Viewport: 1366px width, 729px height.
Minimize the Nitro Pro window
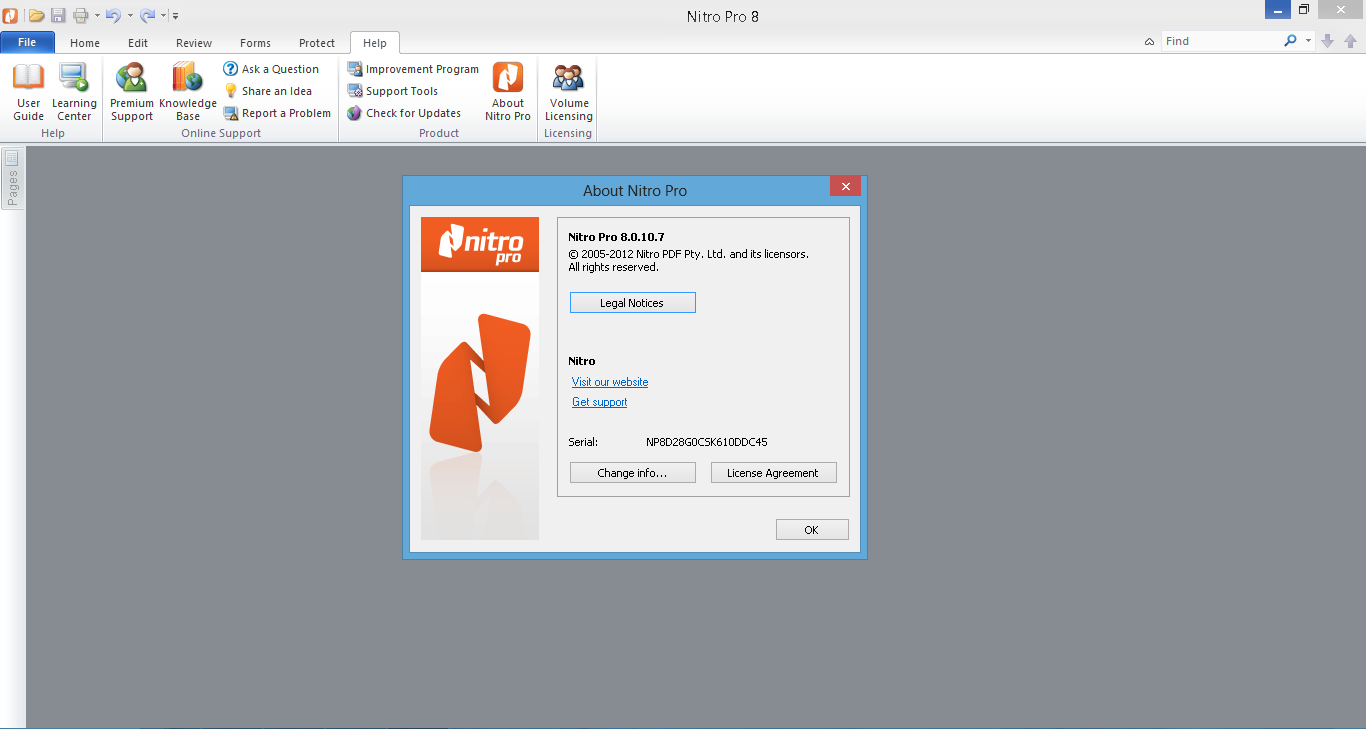[1278, 9]
